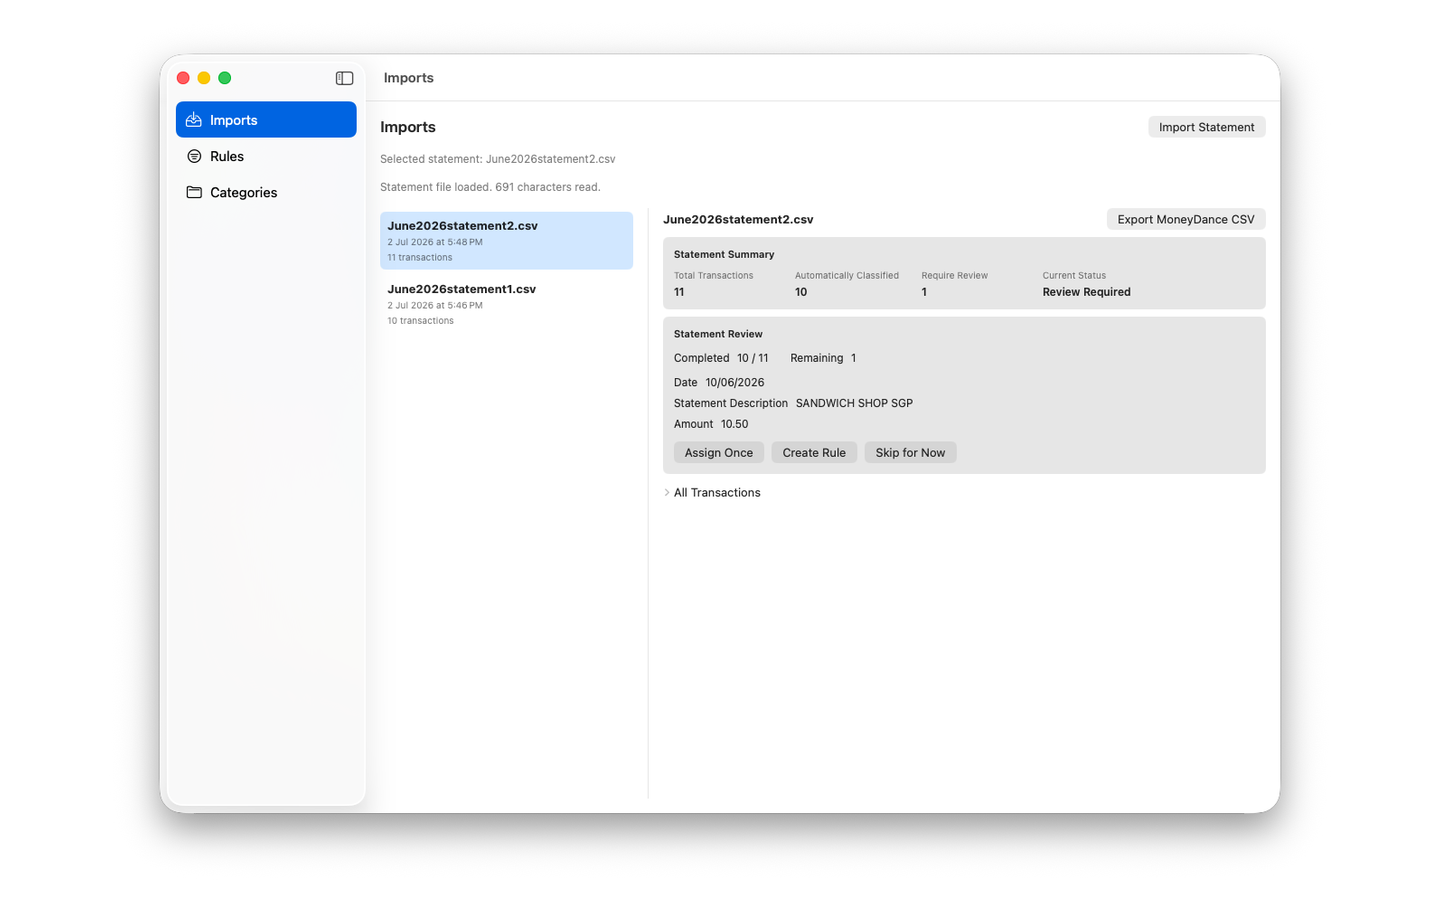Expand the All Transactions disclosure chevron

click(x=667, y=493)
